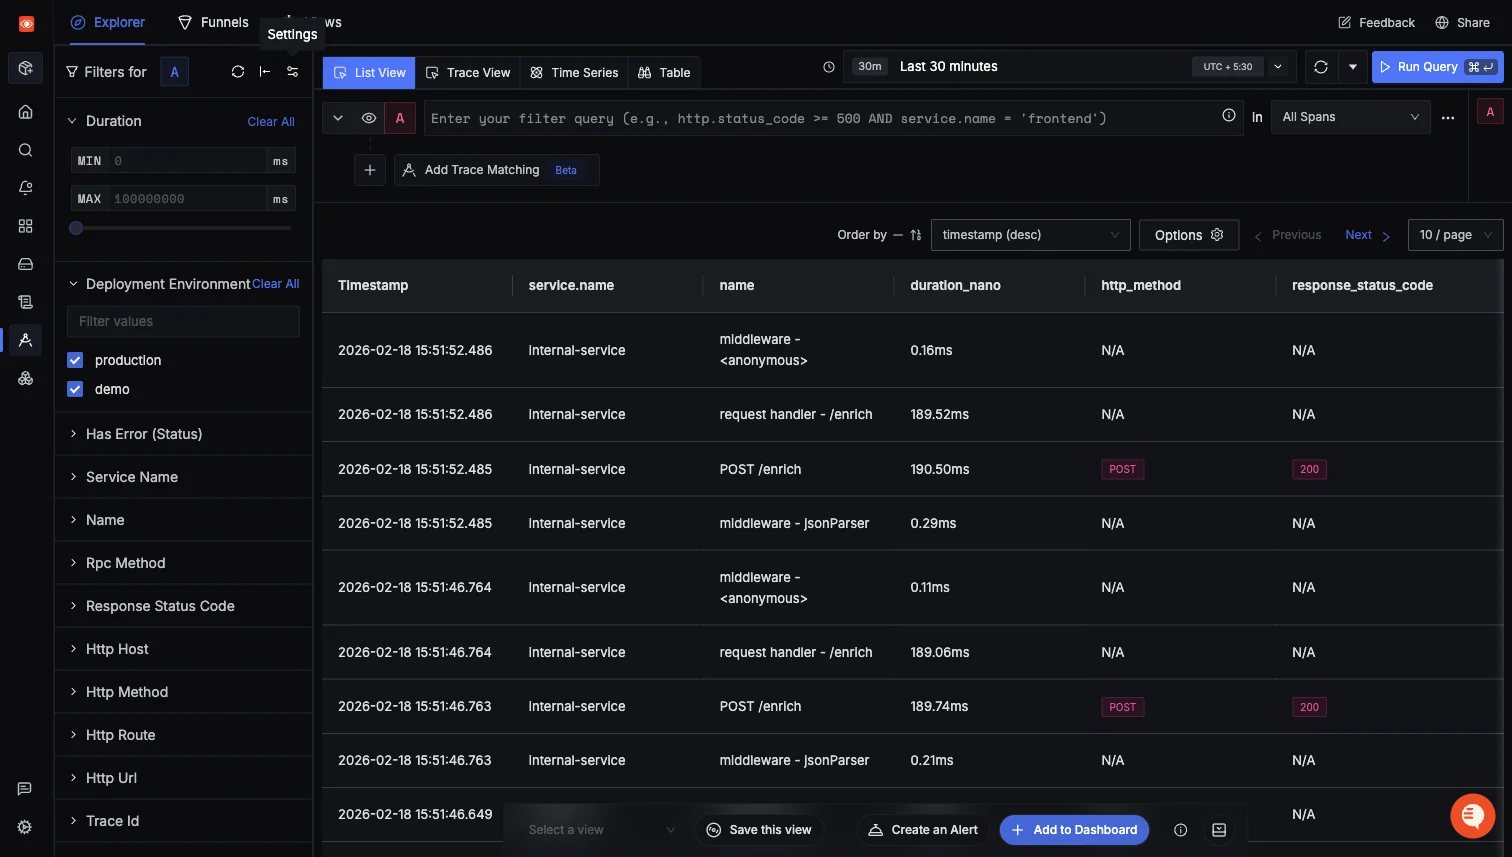This screenshot has width=1512, height=857.
Task: Open the Logs icon in the sidebar
Action: [x=25, y=301]
